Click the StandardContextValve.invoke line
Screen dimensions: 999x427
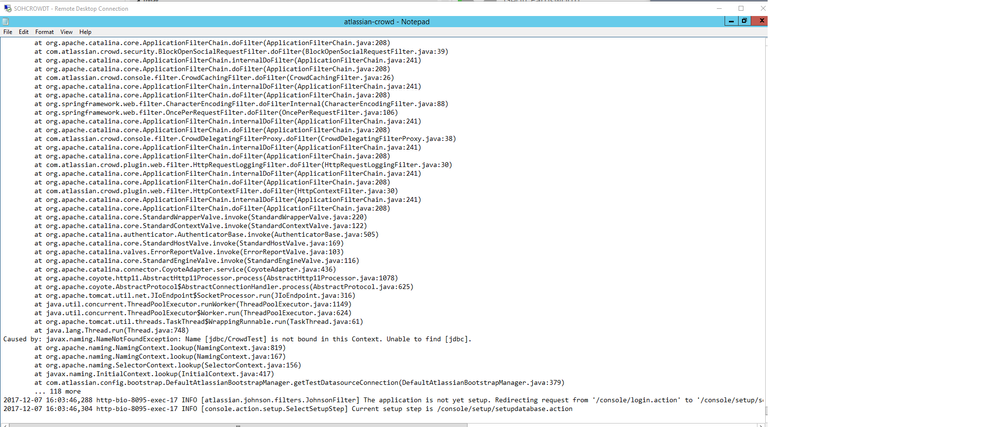pos(201,226)
